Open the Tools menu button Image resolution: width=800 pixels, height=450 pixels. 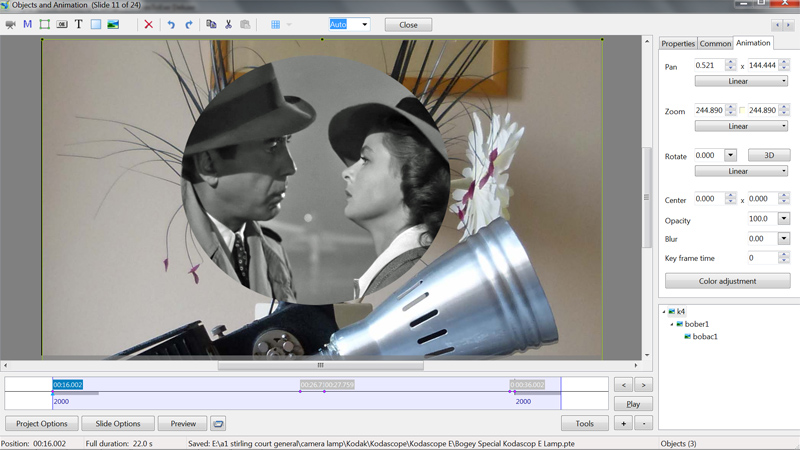585,423
